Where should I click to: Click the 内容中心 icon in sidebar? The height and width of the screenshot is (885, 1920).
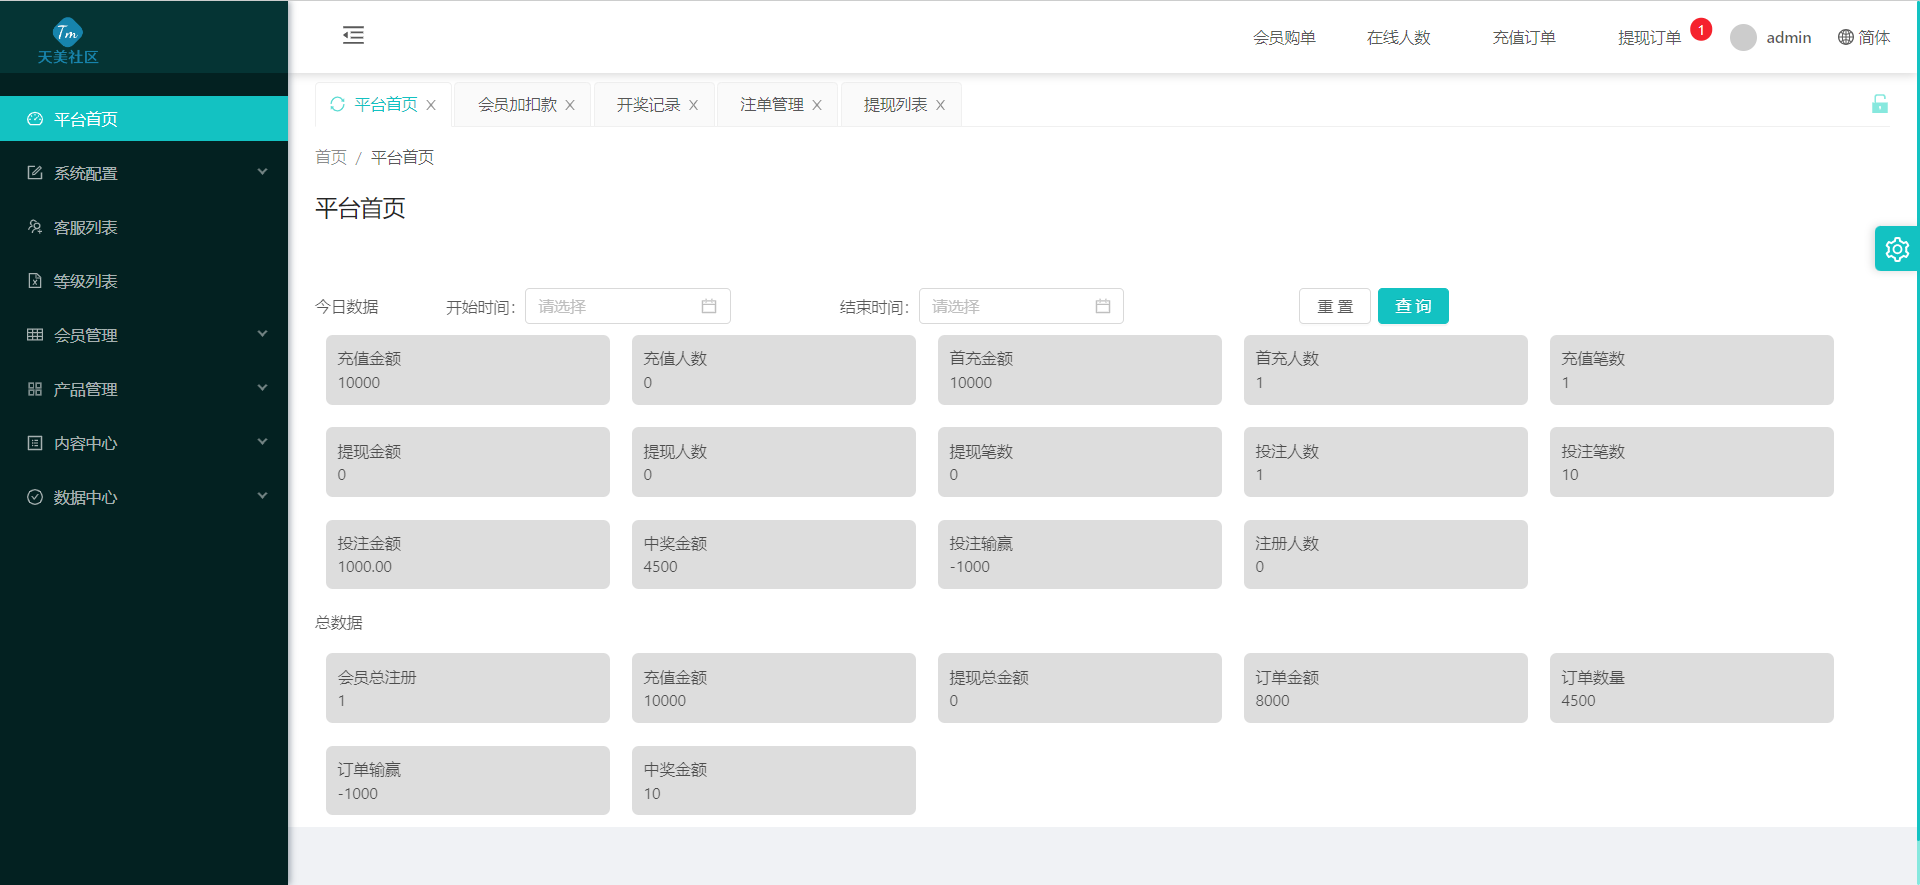(35, 443)
